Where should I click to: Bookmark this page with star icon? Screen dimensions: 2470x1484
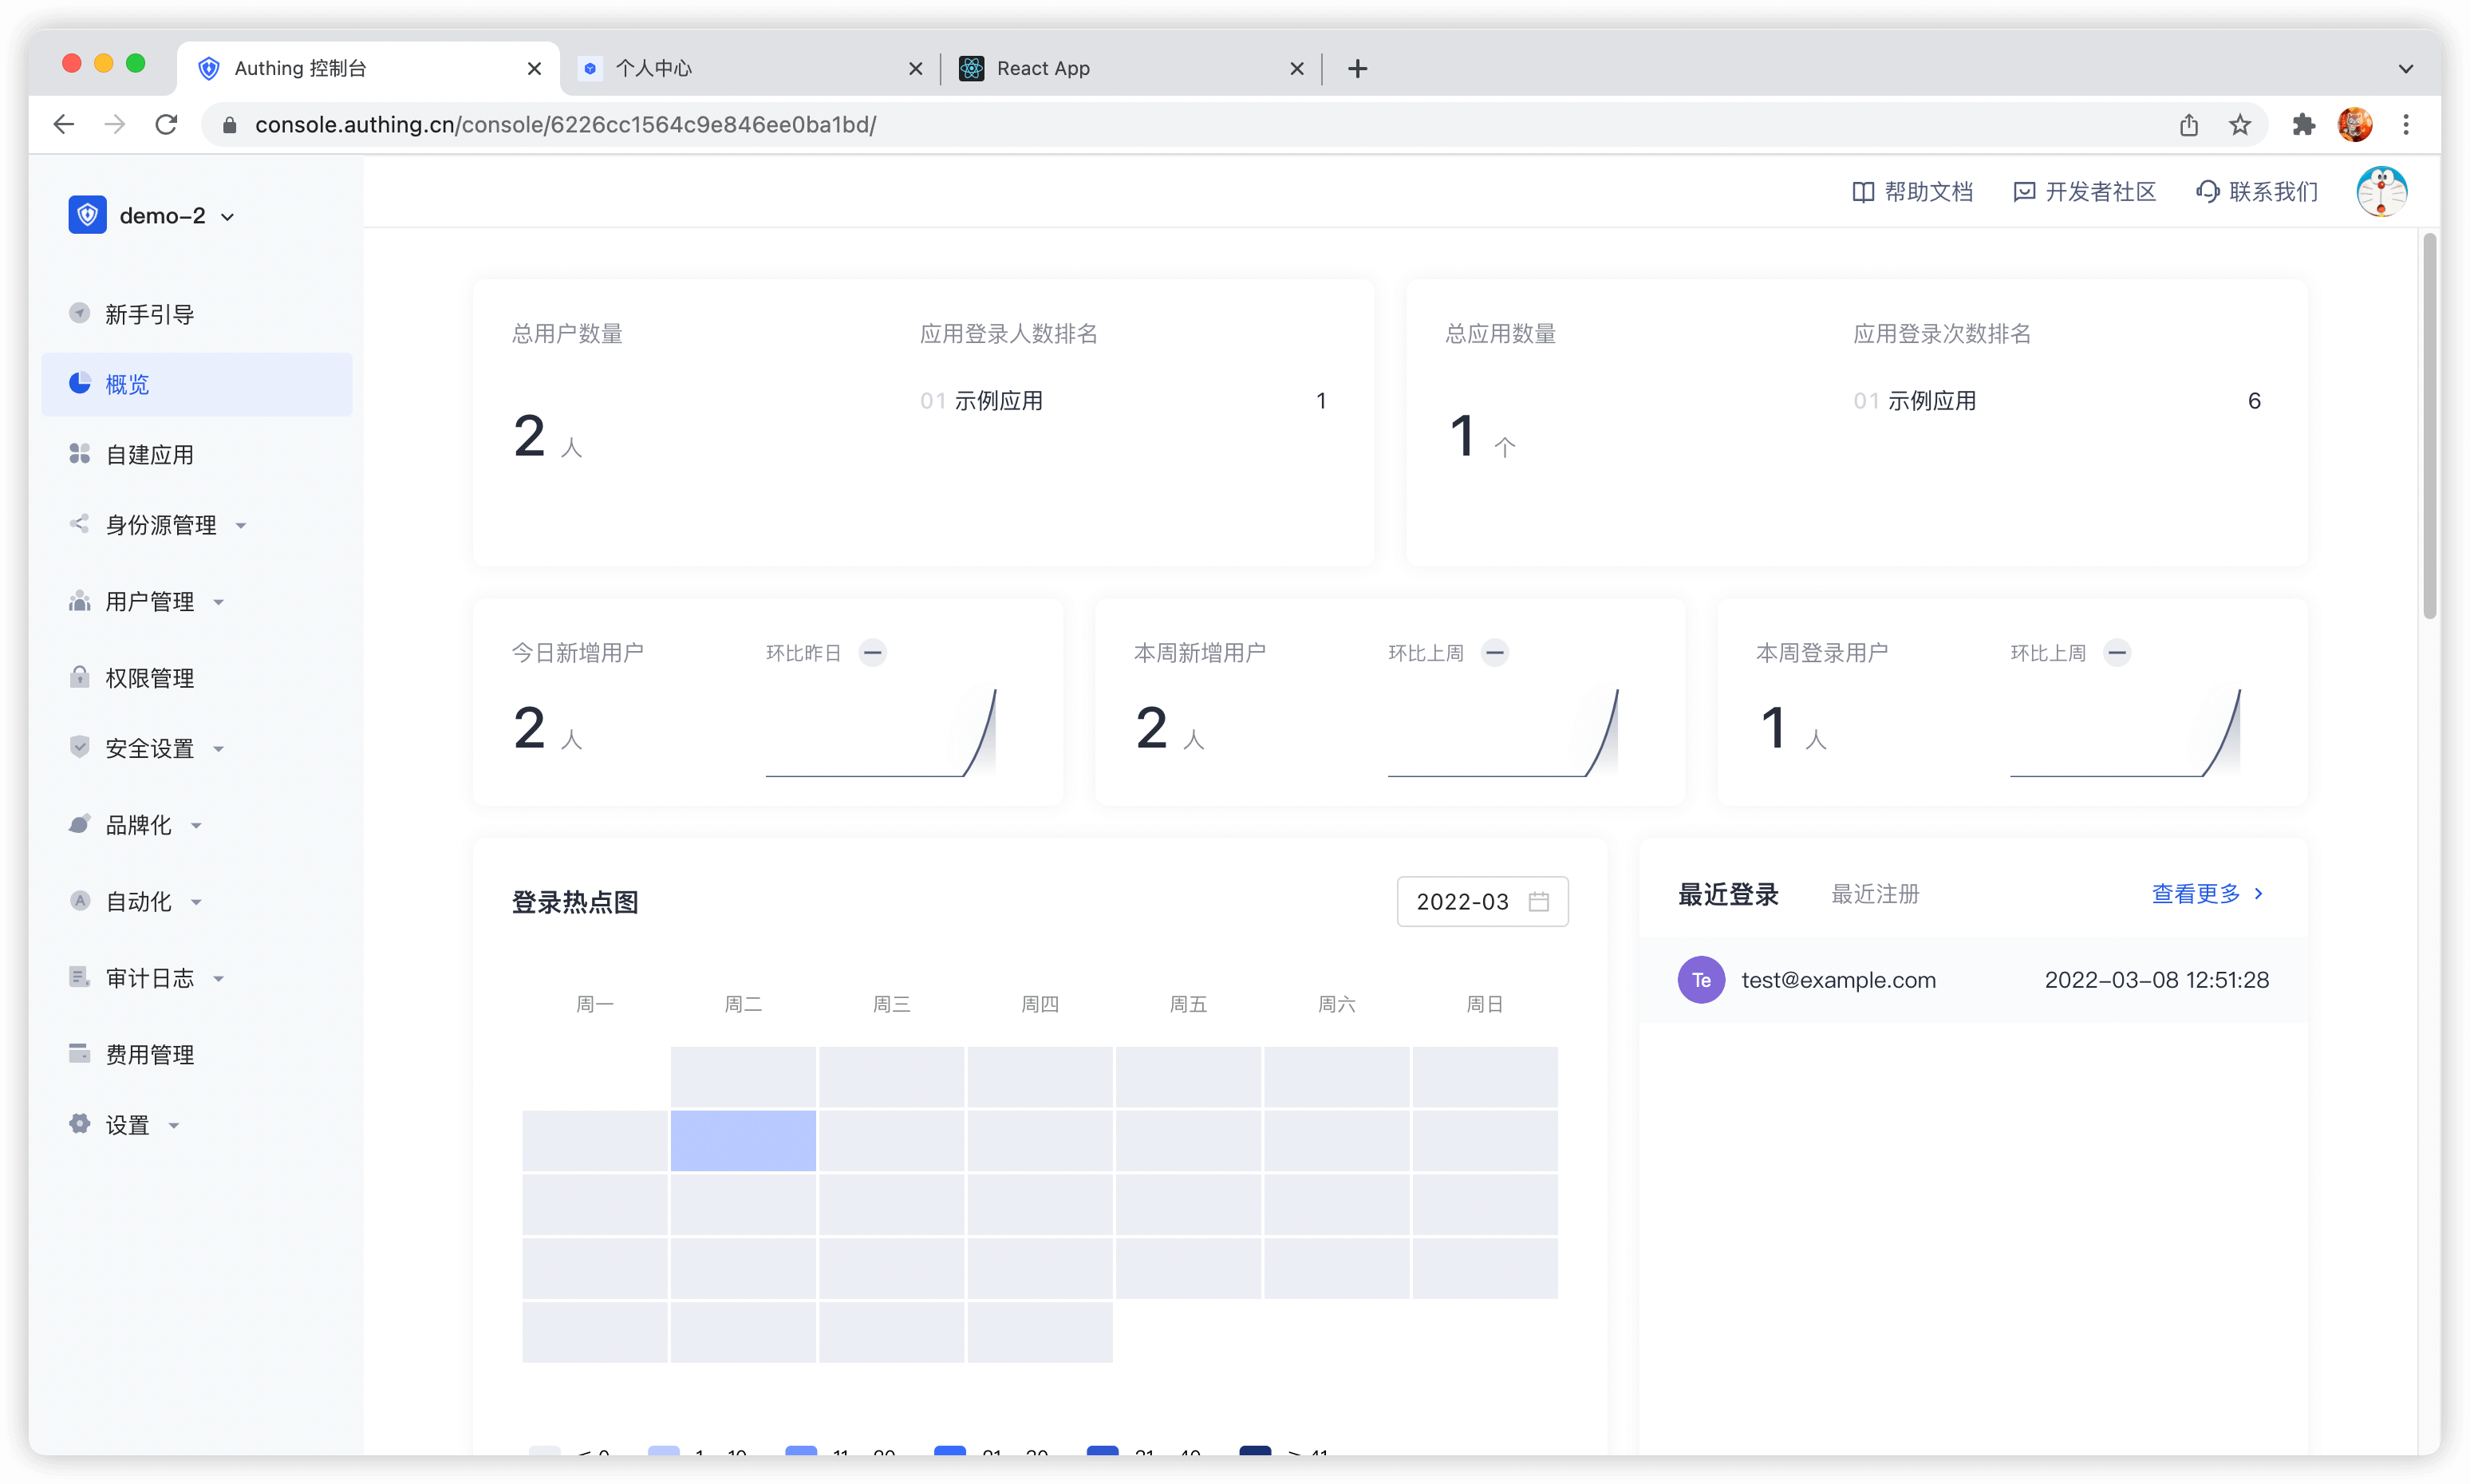[2240, 125]
